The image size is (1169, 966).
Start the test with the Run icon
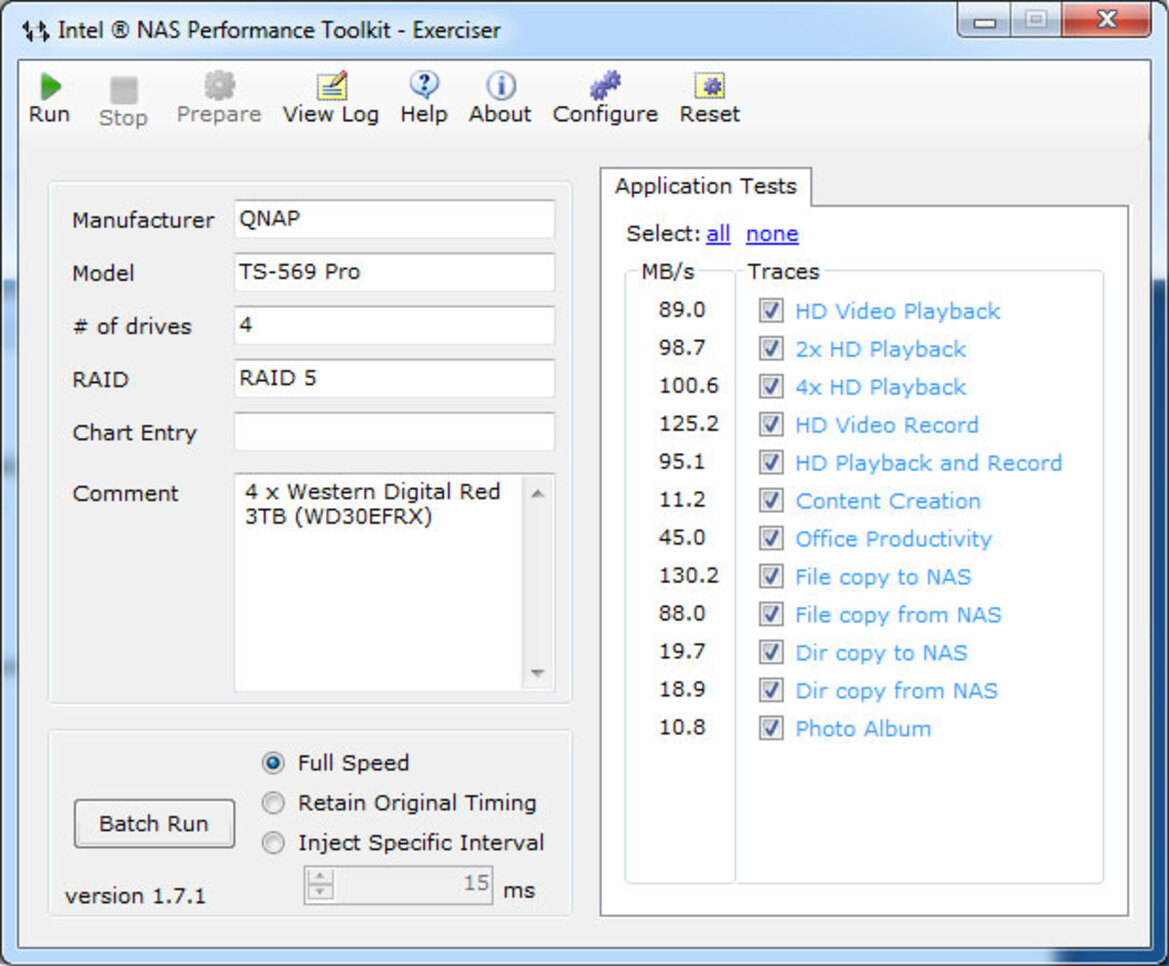(x=50, y=87)
